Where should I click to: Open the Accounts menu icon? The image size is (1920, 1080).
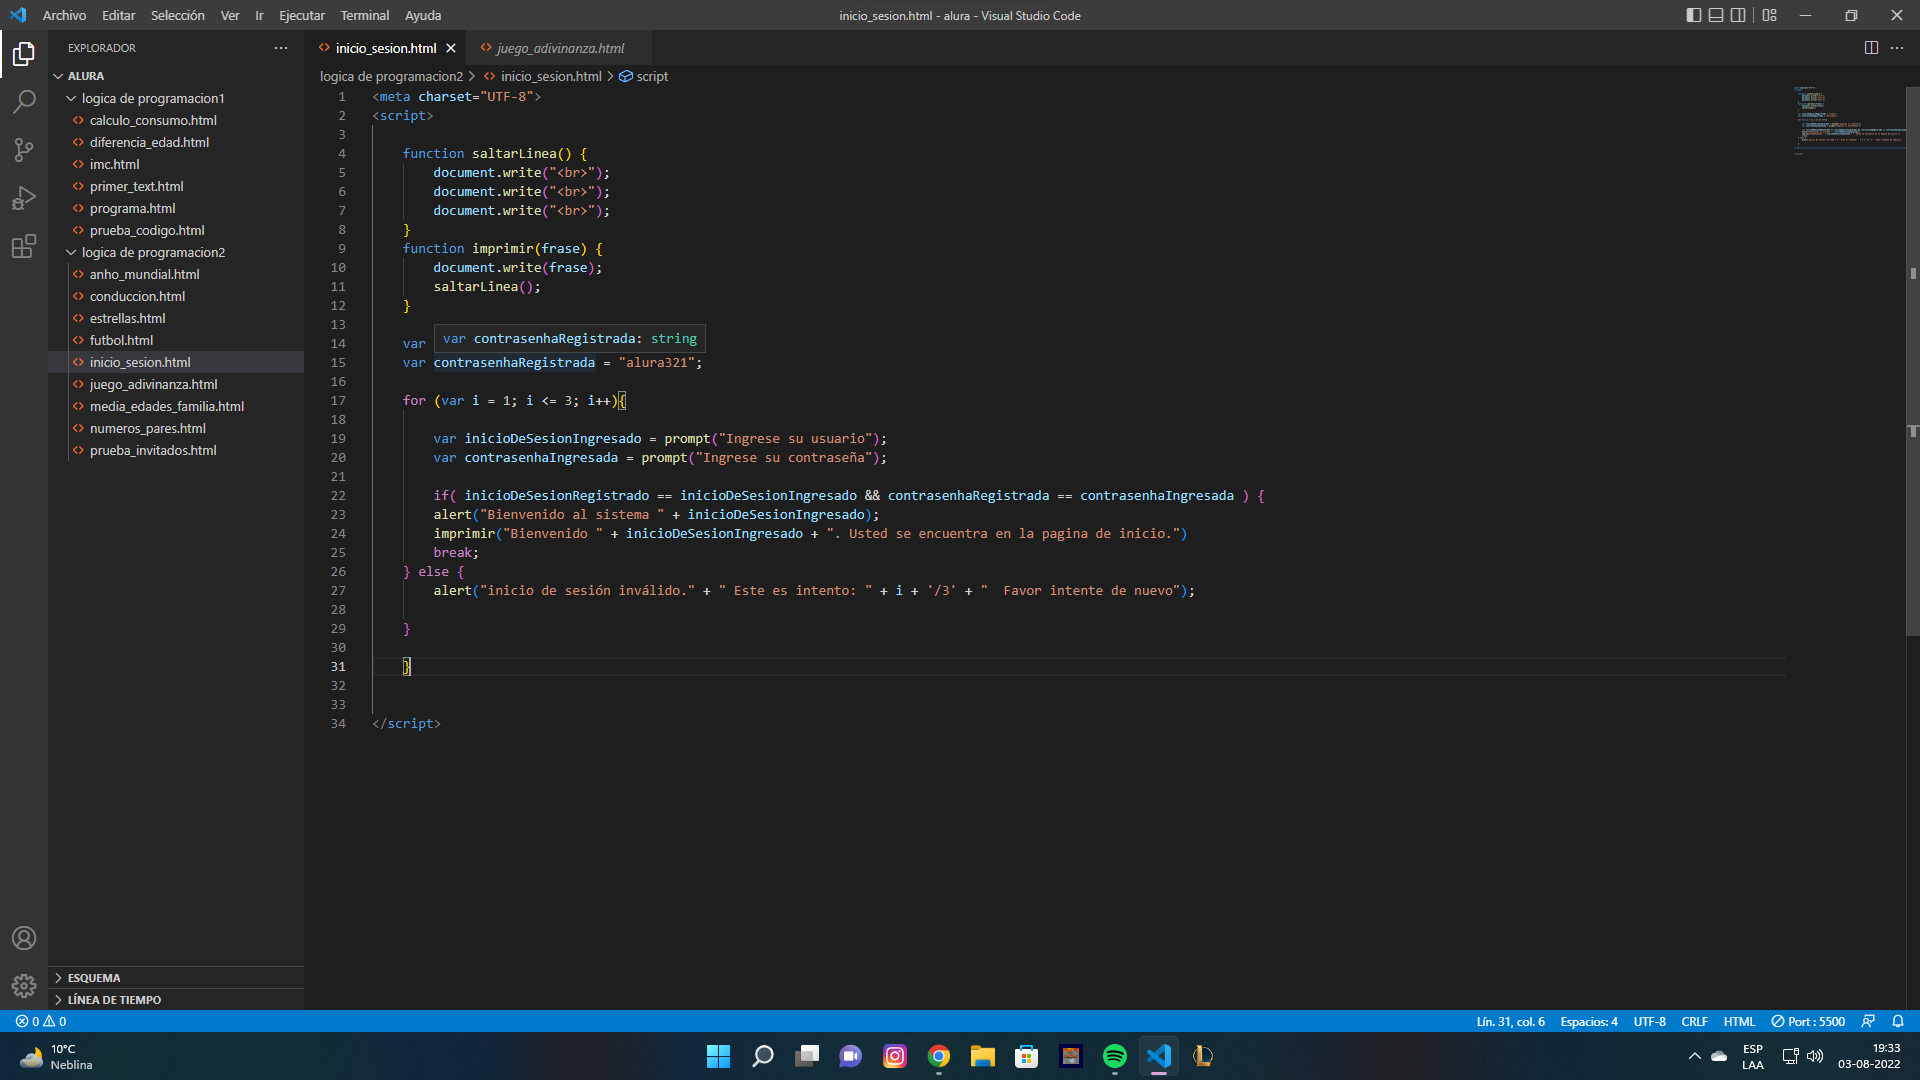[x=24, y=938]
